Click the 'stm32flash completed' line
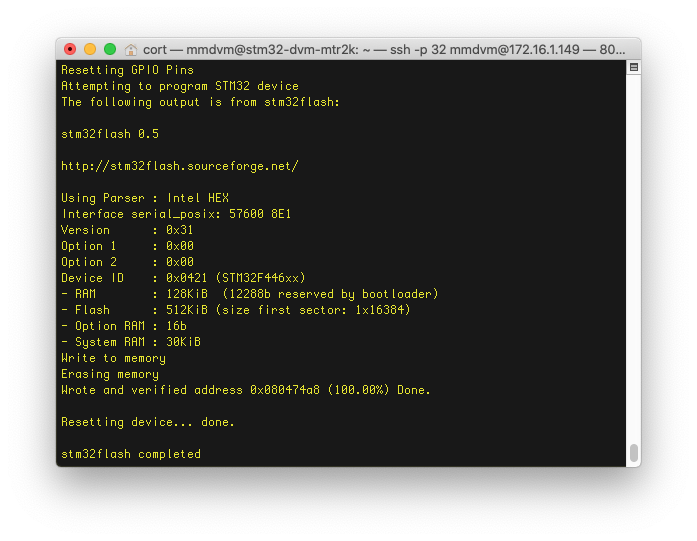697x541 pixels. point(131,454)
